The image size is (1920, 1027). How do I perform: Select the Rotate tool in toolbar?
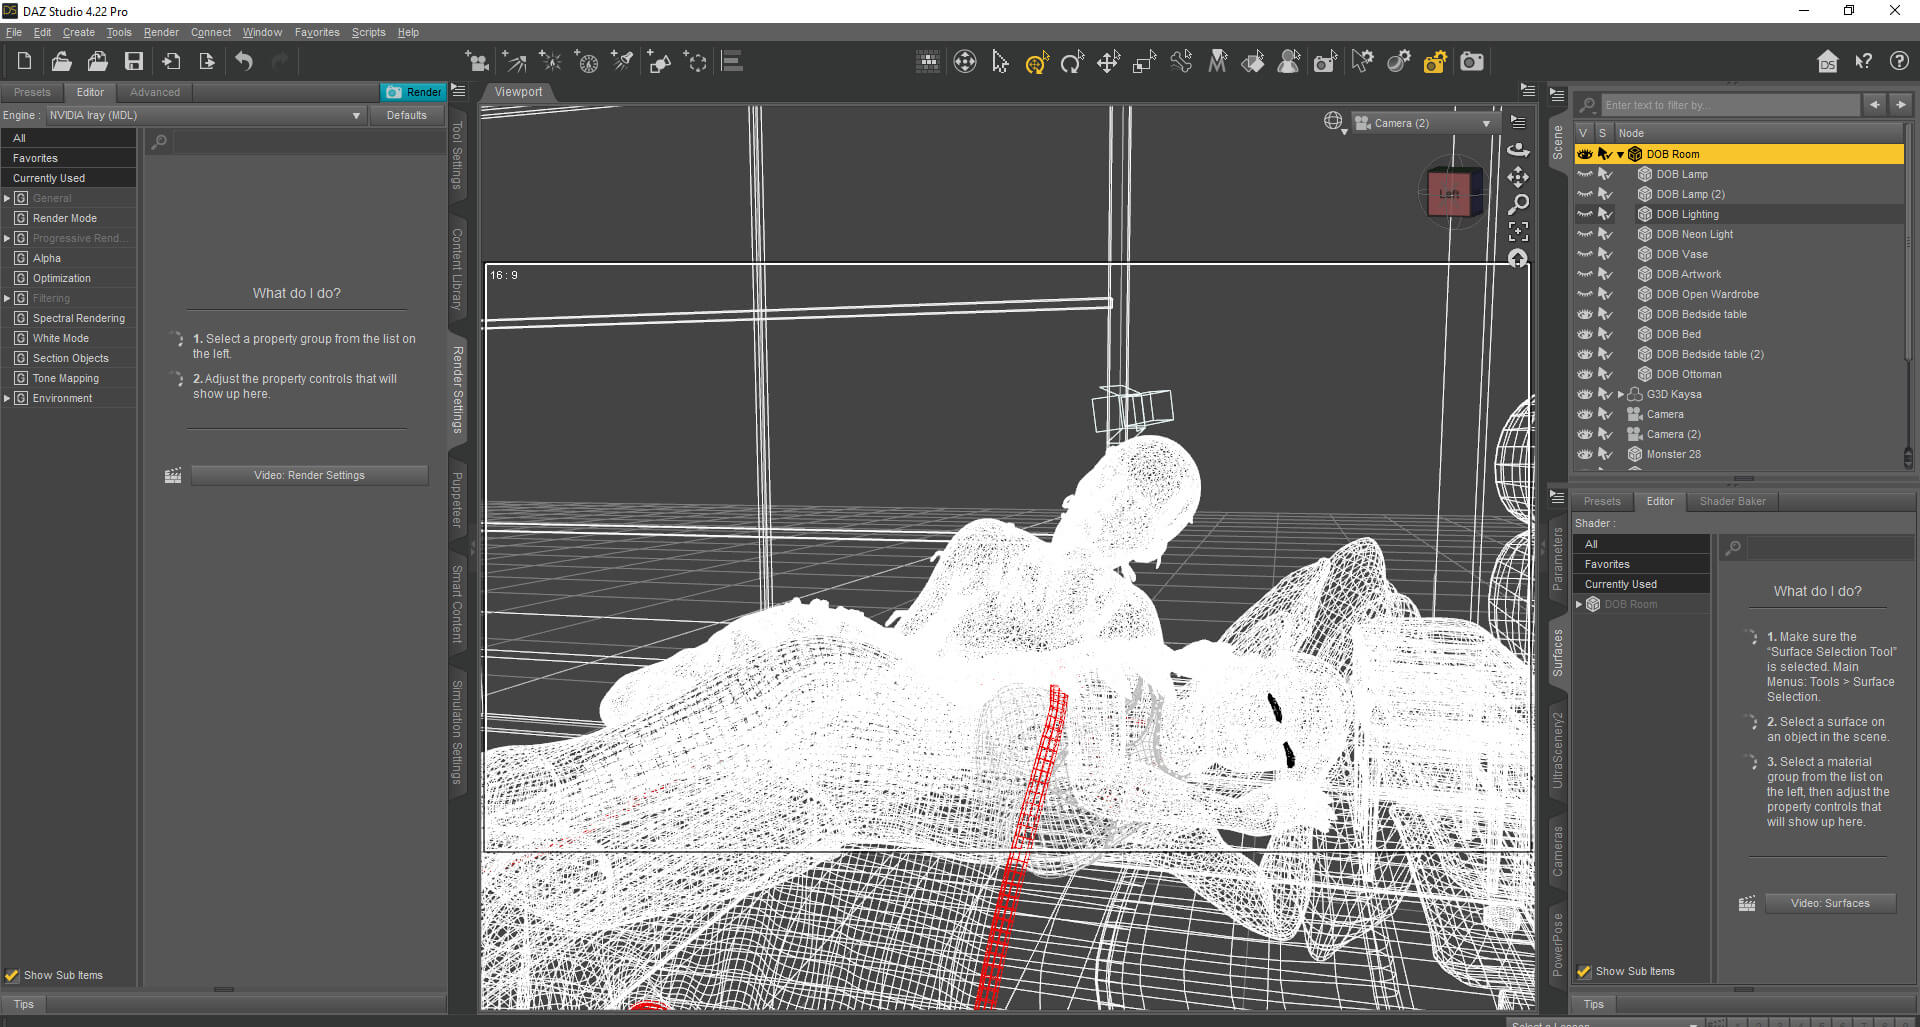1072,62
